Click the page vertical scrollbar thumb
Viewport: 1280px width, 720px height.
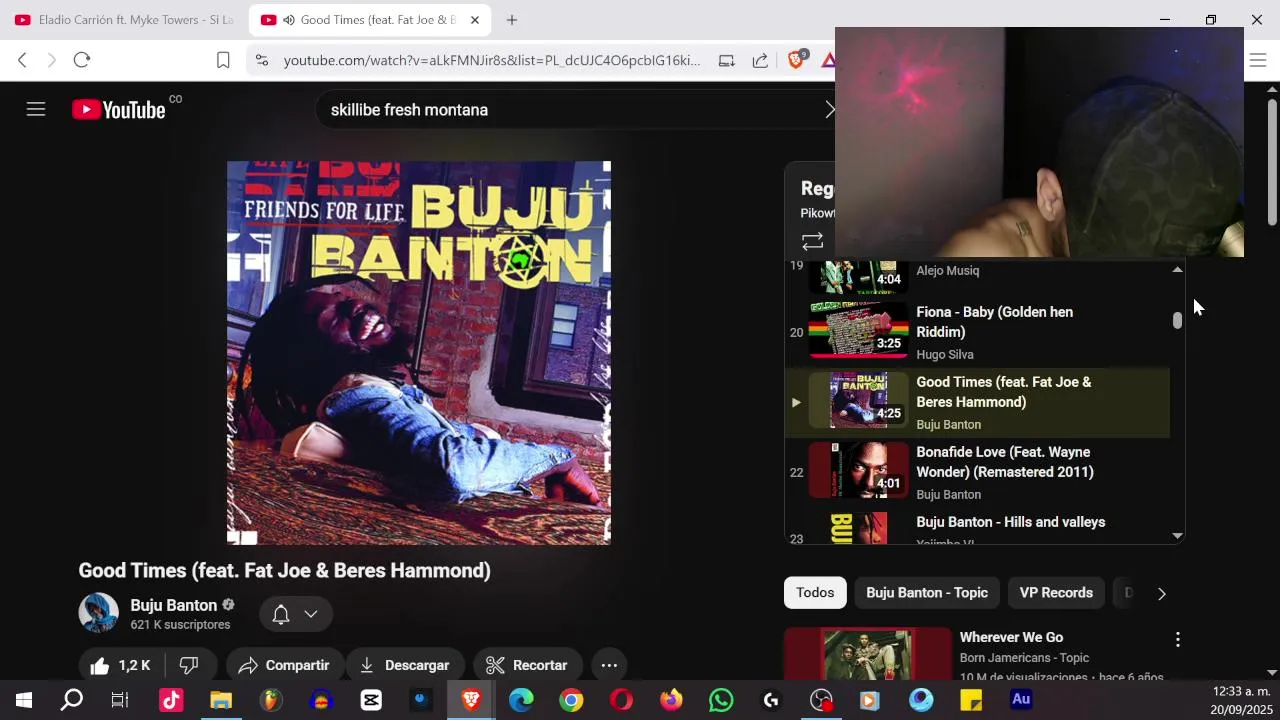[x=1272, y=160]
